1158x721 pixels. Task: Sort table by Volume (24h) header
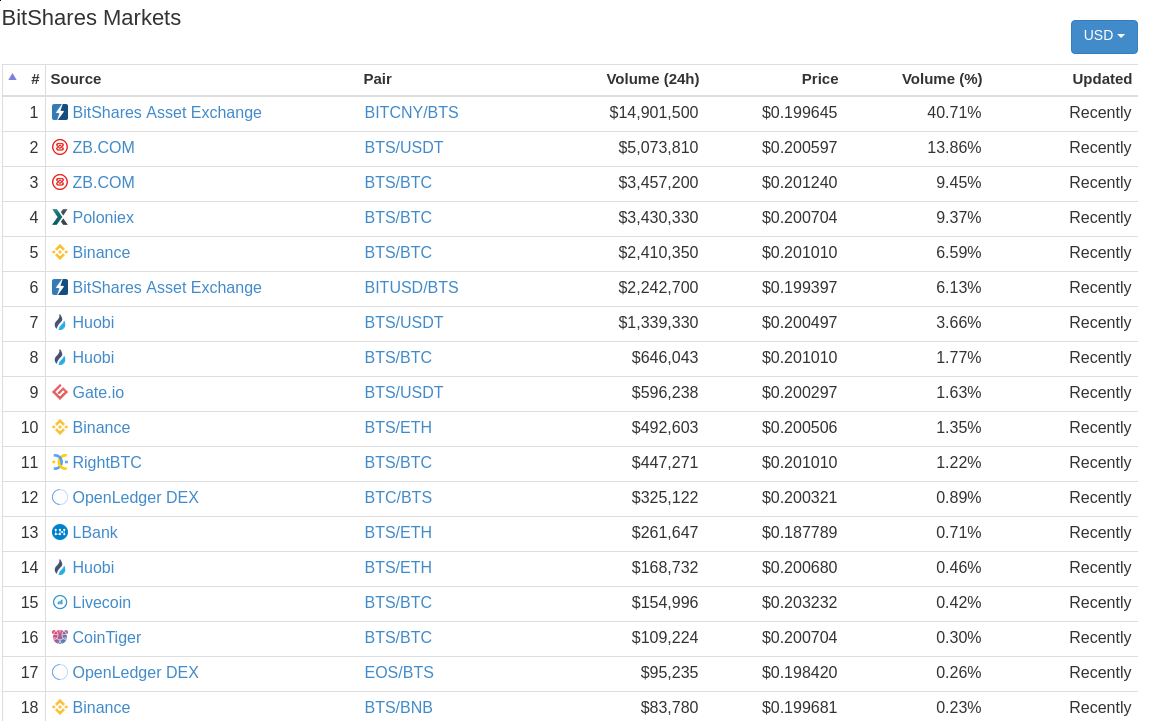point(653,79)
